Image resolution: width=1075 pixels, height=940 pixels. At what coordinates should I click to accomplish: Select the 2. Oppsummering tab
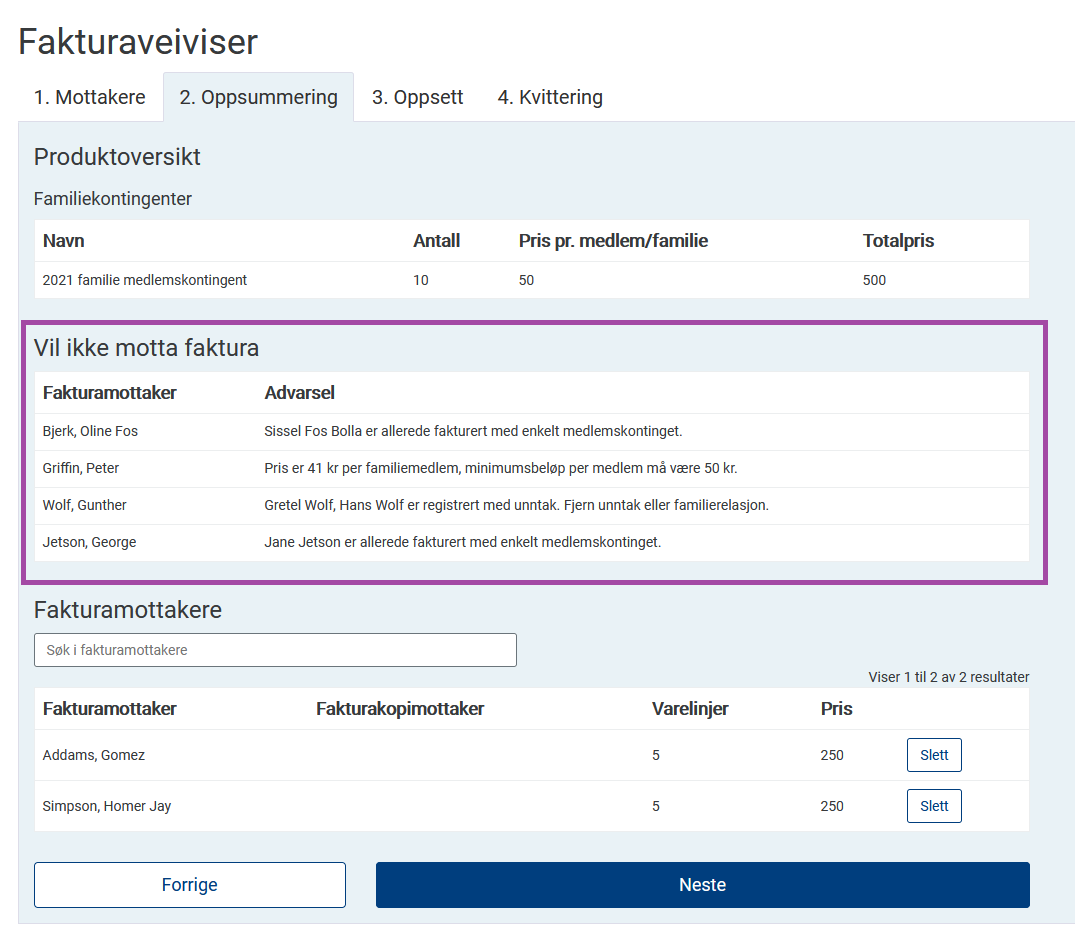pyautogui.click(x=258, y=97)
